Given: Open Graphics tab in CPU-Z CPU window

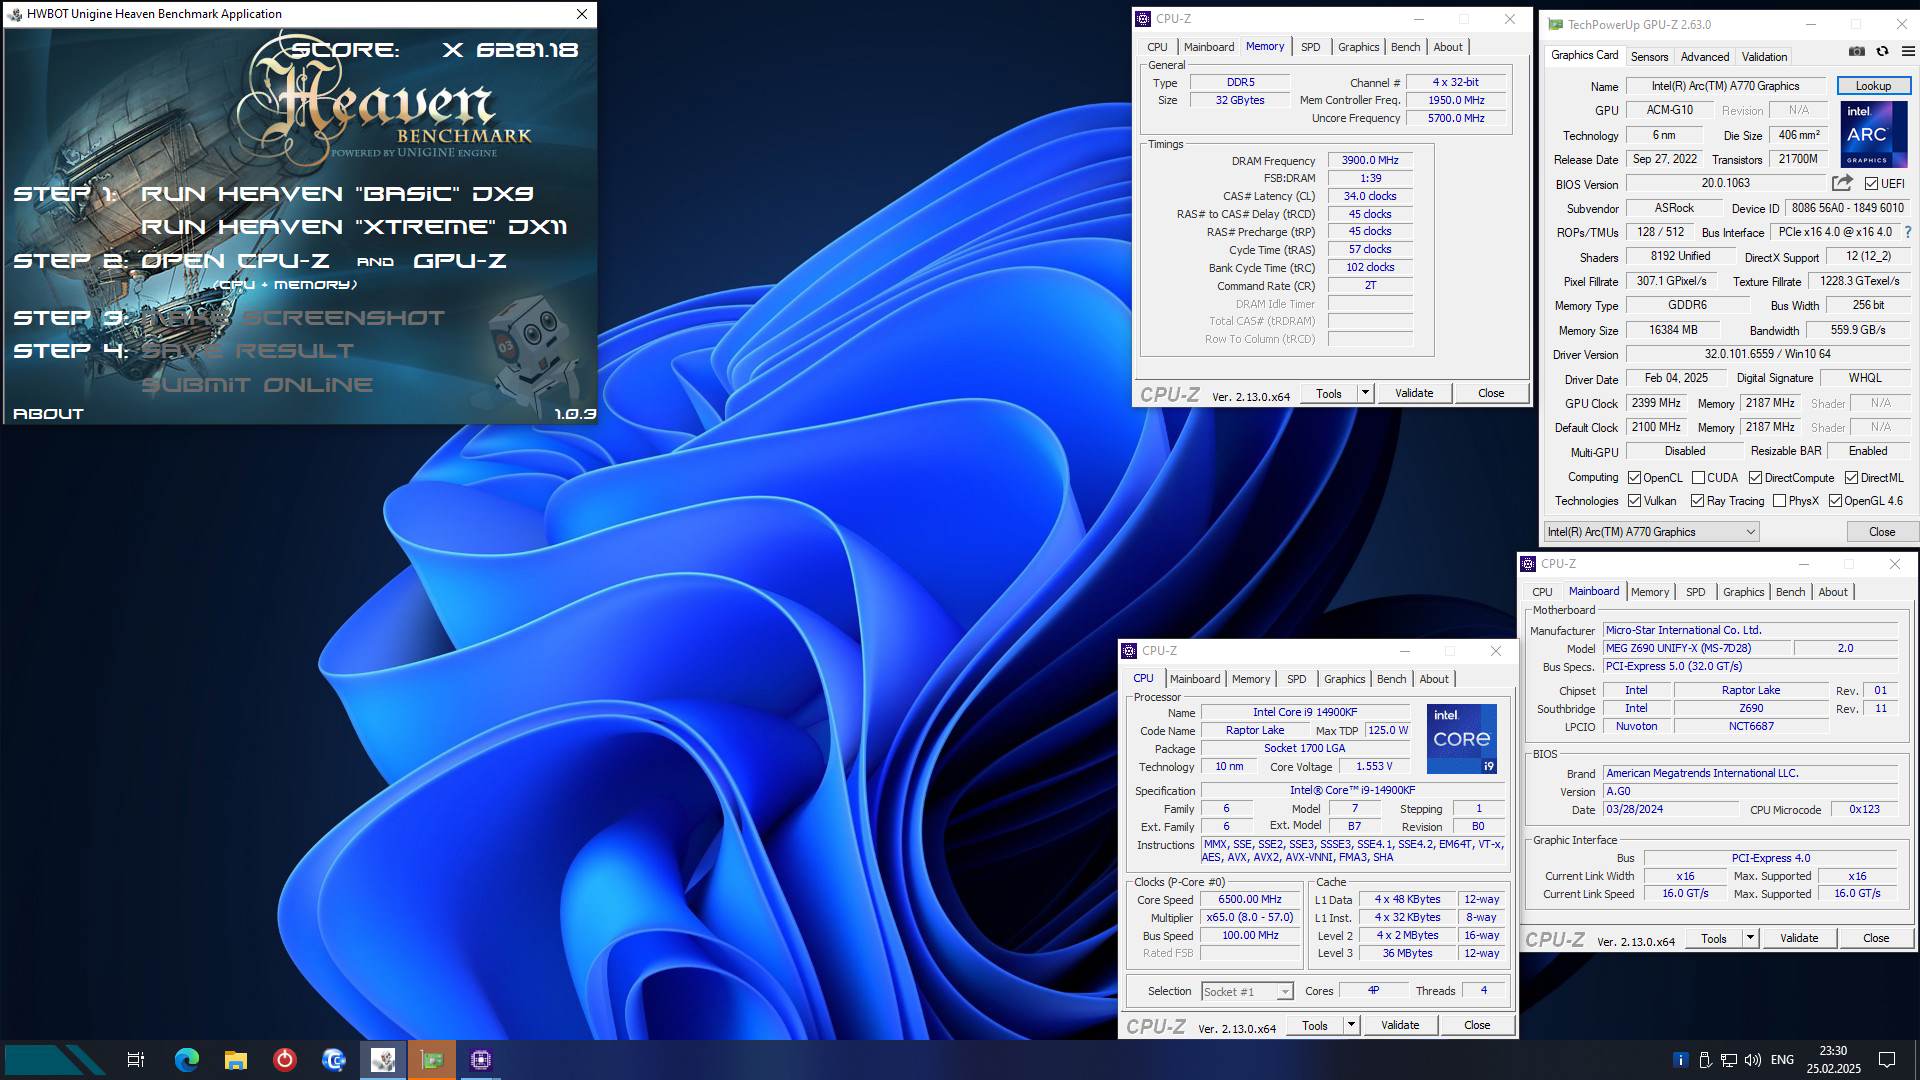Looking at the screenshot, I should 1344,679.
